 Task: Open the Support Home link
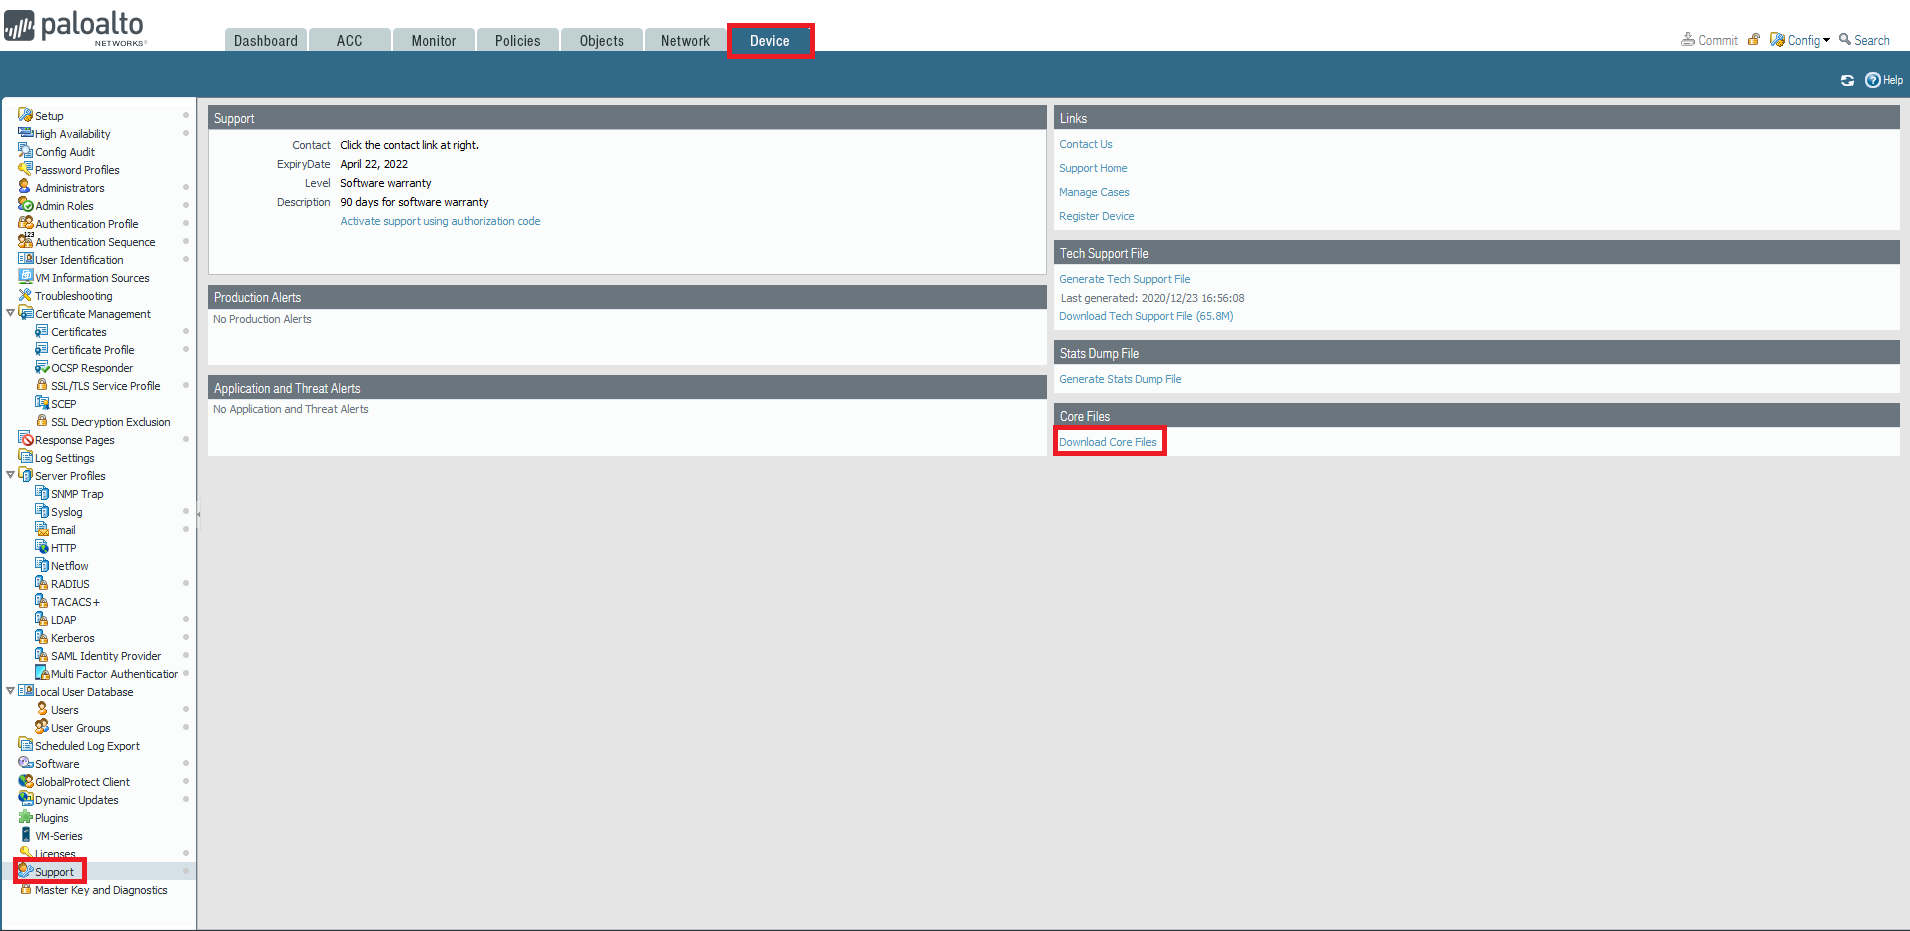(x=1093, y=168)
